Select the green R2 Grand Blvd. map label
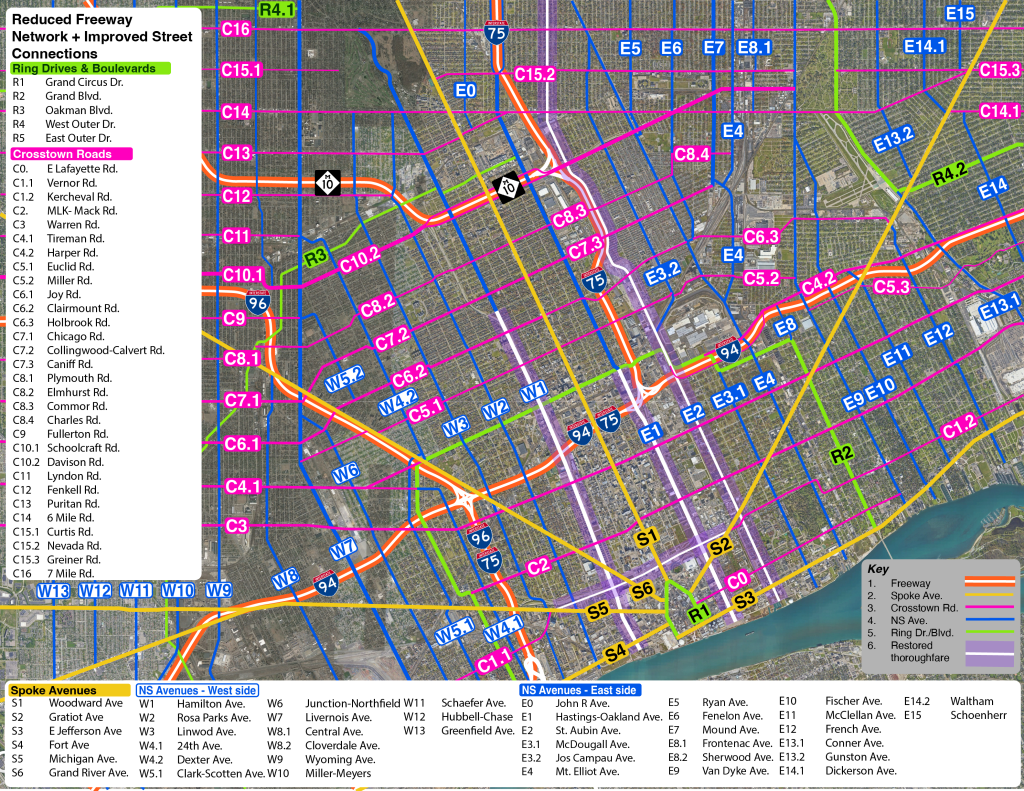The image size is (1024, 791). pyautogui.click(x=845, y=456)
